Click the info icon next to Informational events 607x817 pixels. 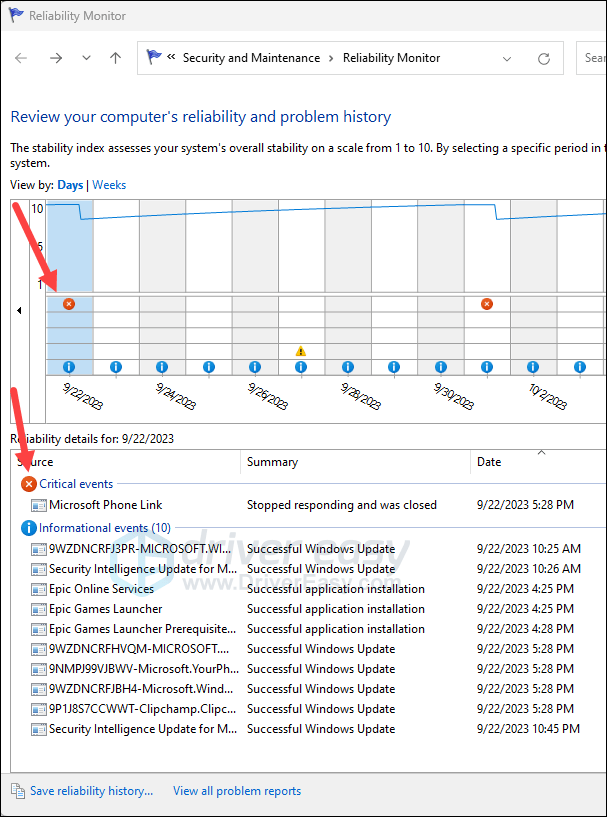pyautogui.click(x=27, y=527)
